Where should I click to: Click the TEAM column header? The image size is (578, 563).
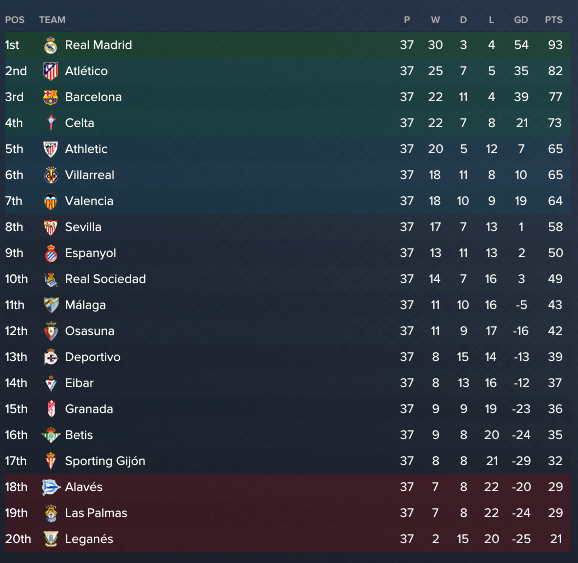[x=52, y=20]
